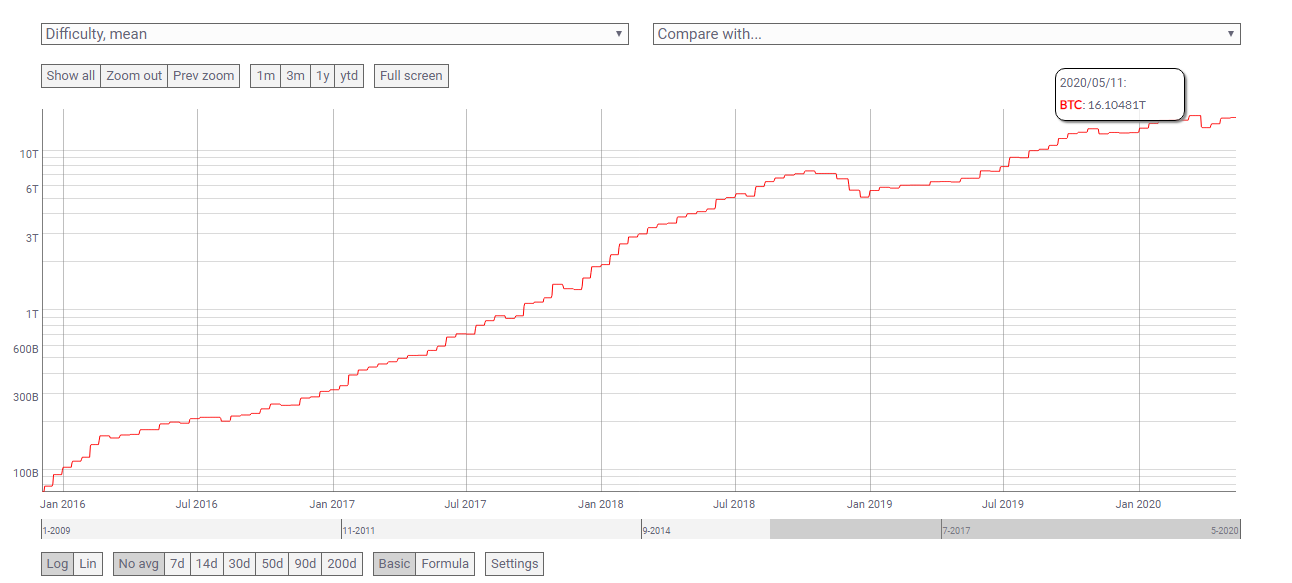This screenshot has height=583, width=1292.
Task: Toggle the Log scale option
Action: click(x=57, y=564)
